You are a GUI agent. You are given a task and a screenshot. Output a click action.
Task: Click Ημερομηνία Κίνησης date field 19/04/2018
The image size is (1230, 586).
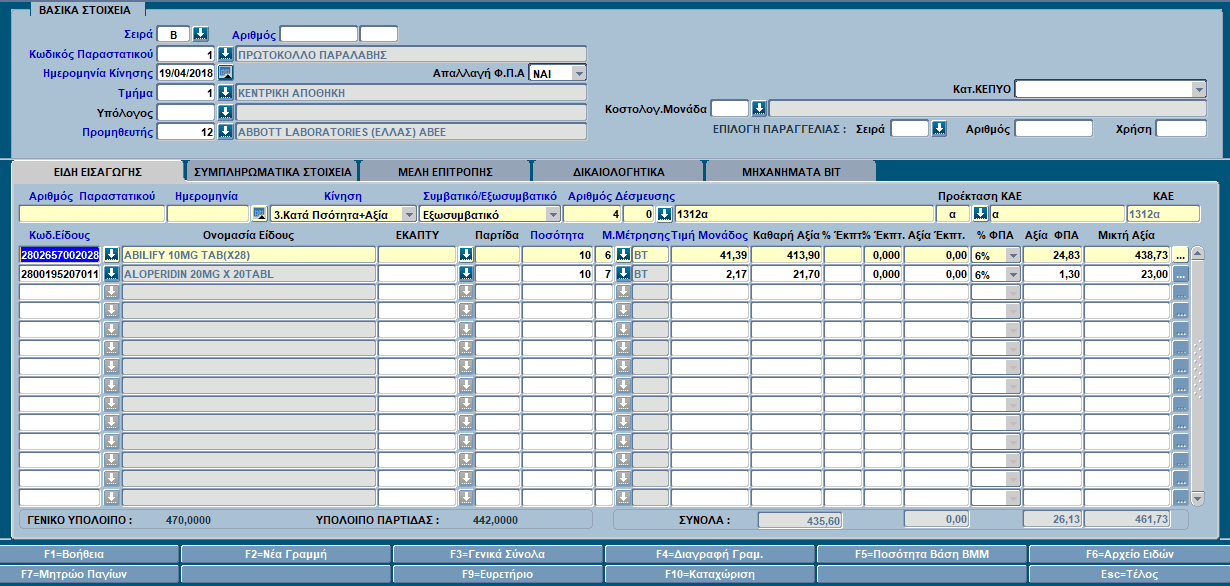coord(186,73)
